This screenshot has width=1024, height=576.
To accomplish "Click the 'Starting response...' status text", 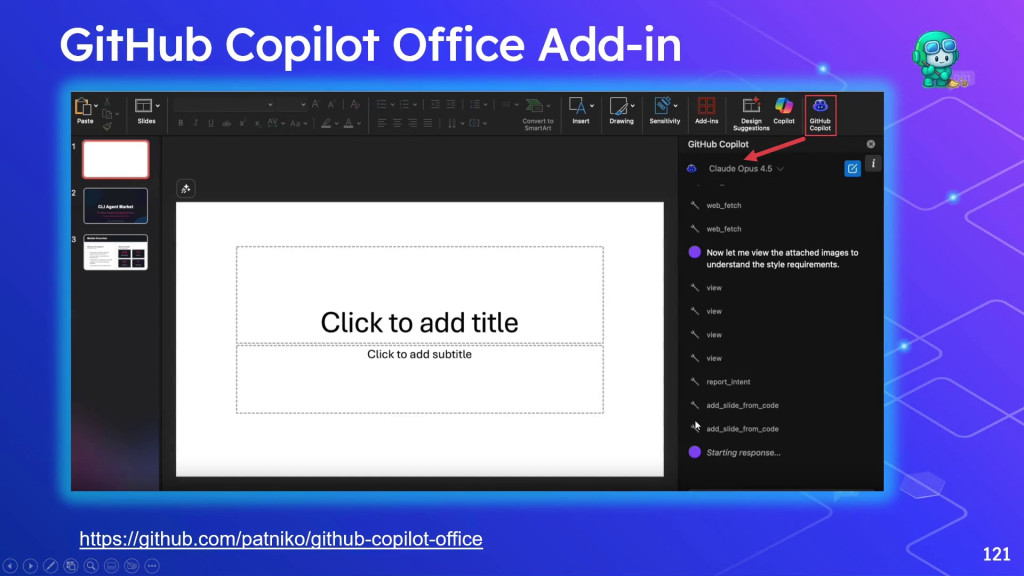I will click(743, 453).
